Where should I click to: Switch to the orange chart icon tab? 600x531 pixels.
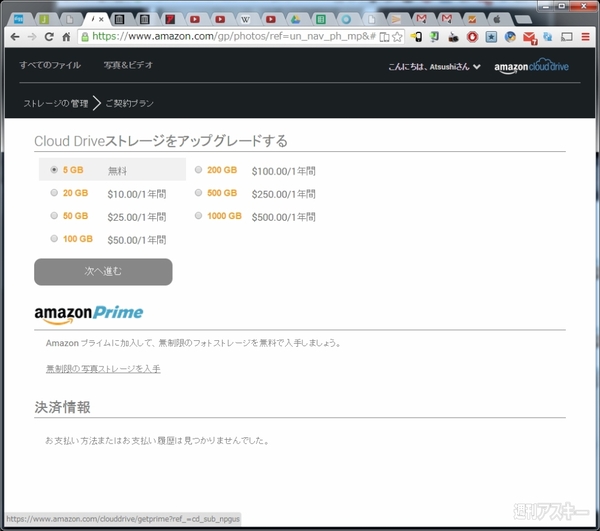(472, 19)
